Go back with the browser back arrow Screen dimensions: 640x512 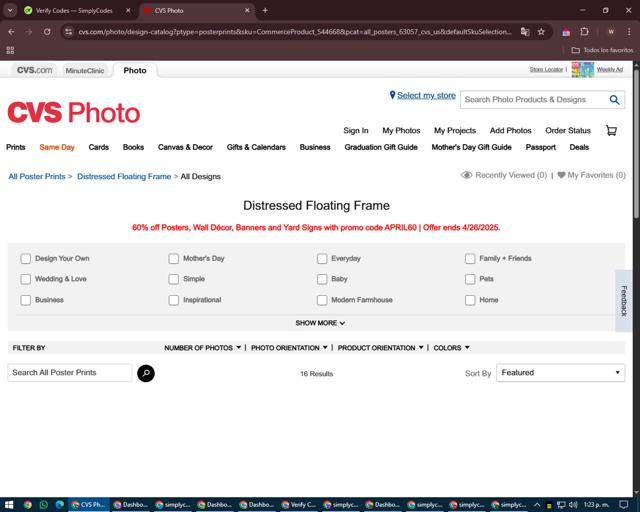(x=11, y=32)
